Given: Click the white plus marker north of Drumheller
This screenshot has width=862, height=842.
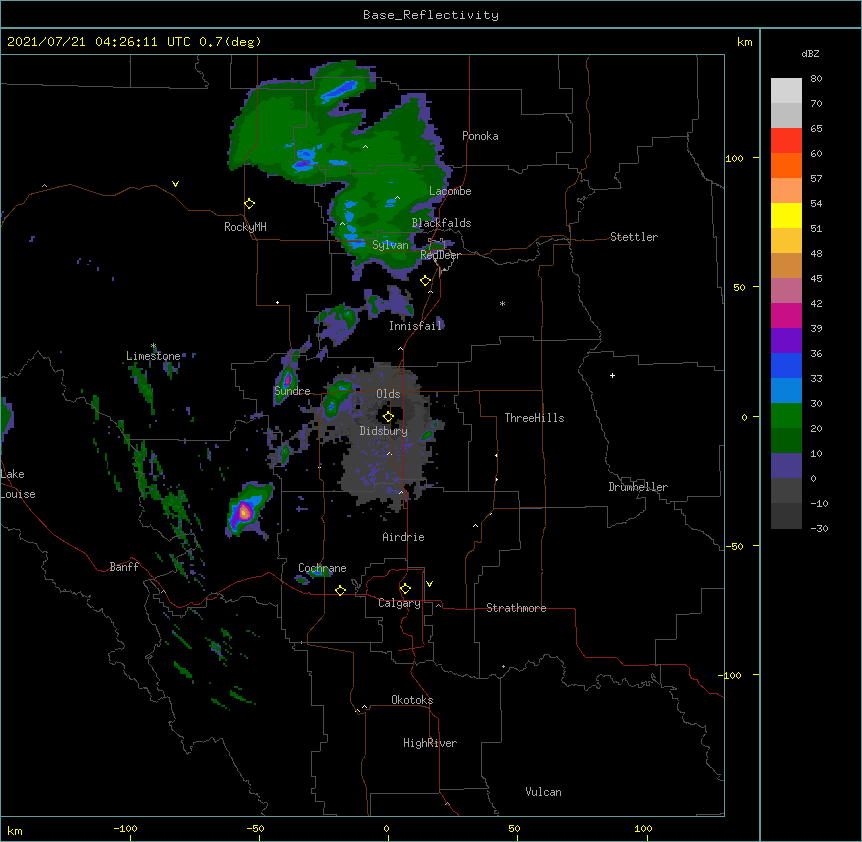Looking at the screenshot, I should tap(612, 375).
